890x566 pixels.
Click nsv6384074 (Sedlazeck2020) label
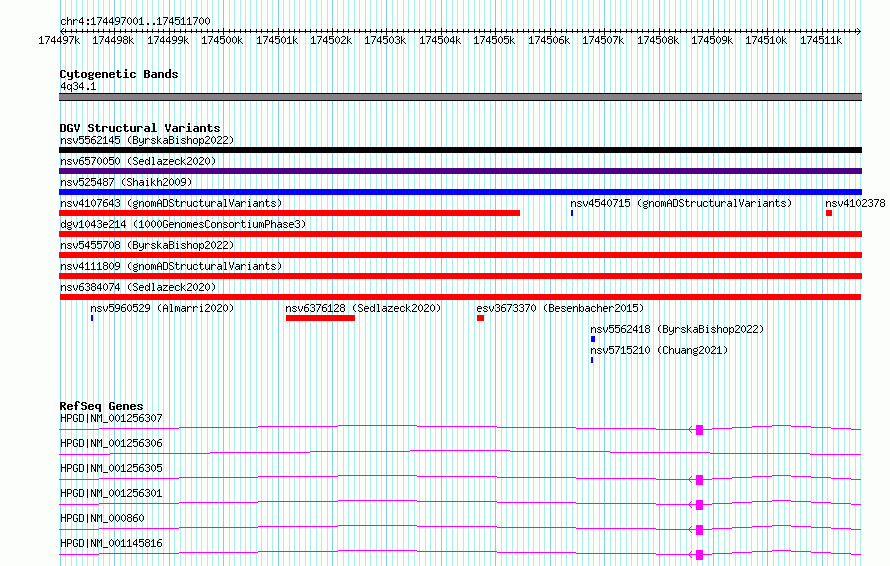(138, 287)
